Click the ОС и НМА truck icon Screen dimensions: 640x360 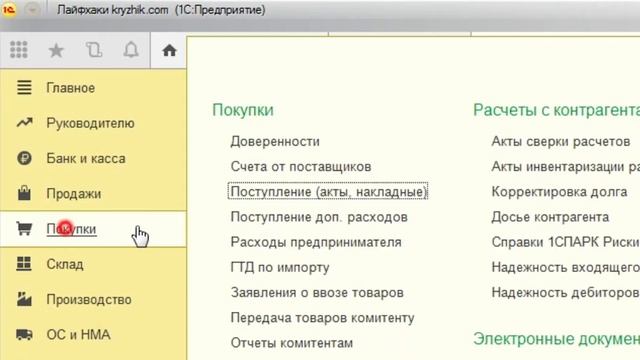coord(24,335)
